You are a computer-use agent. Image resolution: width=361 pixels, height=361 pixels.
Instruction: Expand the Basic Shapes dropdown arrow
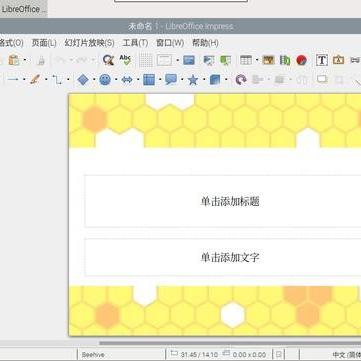[x=94, y=80]
